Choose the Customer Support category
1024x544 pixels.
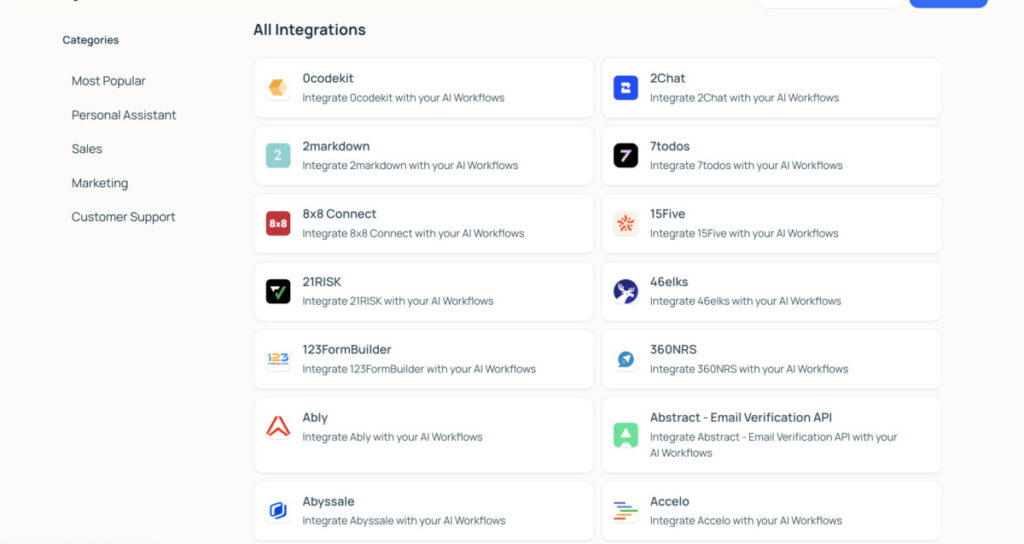pyautogui.click(x=123, y=217)
